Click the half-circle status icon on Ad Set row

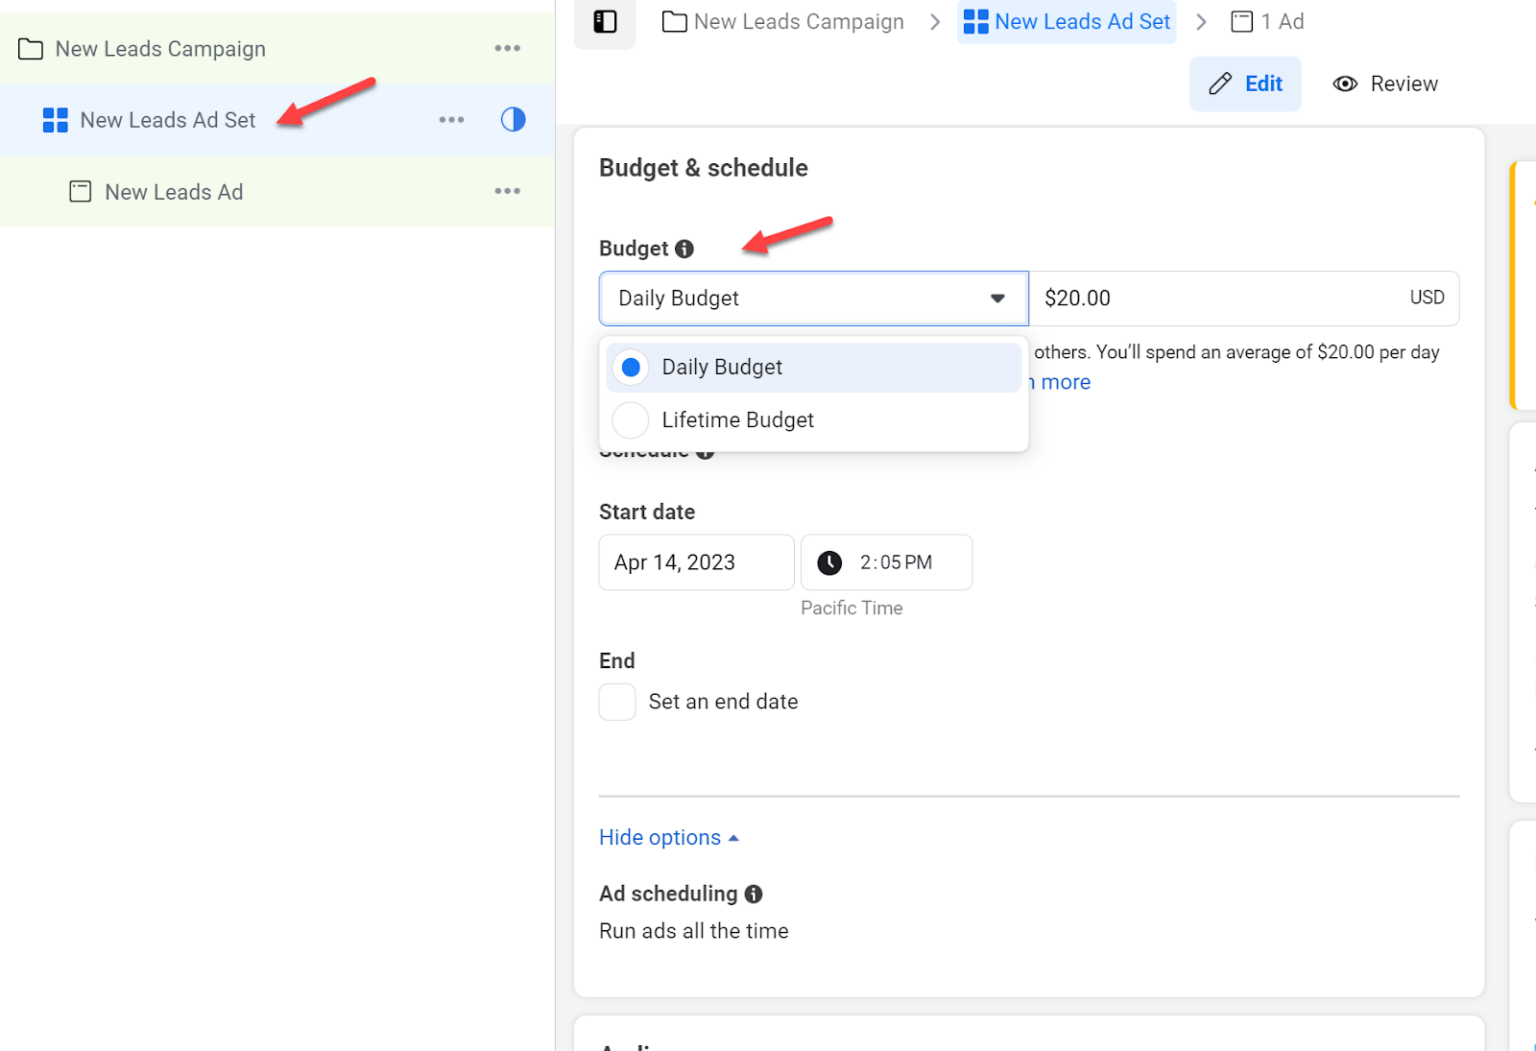pyautogui.click(x=513, y=120)
